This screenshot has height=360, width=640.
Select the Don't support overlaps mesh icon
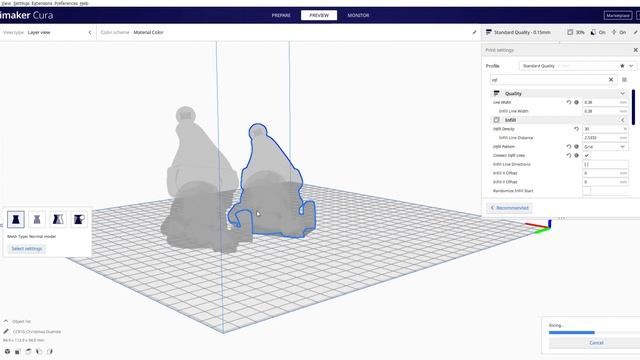[x=79, y=220]
